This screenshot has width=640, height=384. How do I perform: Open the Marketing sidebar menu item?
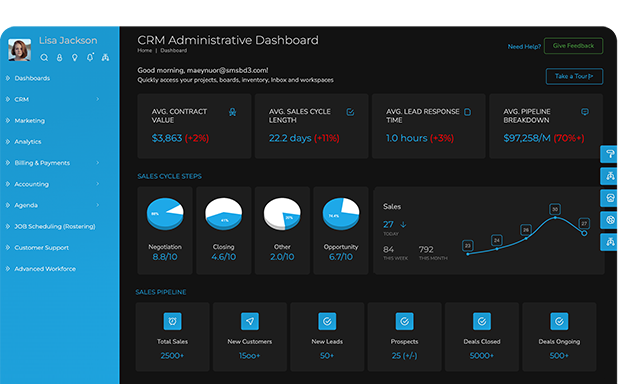click(x=29, y=120)
